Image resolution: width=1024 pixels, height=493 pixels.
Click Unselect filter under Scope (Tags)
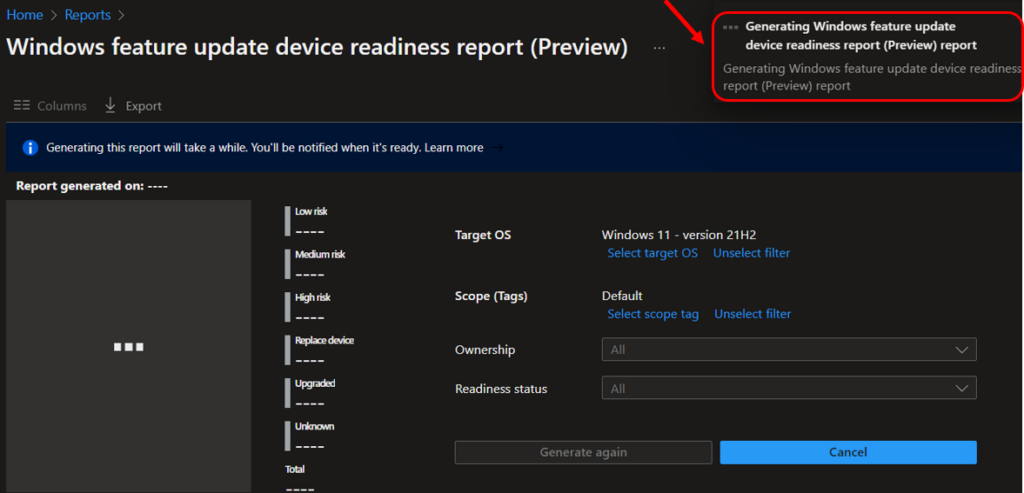click(x=752, y=314)
